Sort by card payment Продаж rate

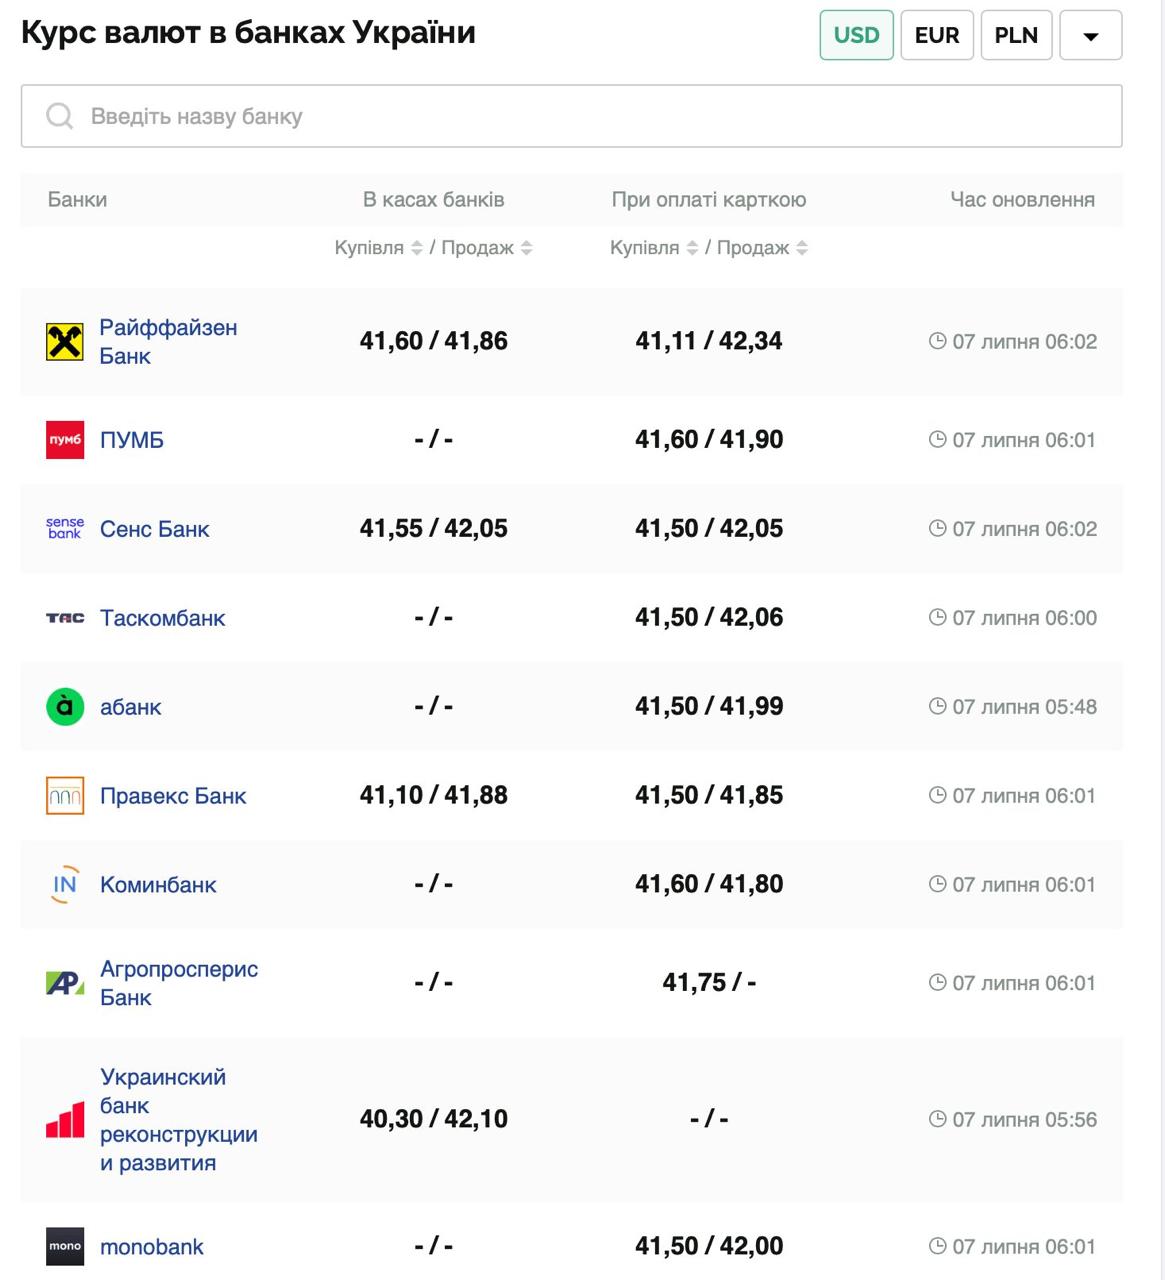[802, 248]
